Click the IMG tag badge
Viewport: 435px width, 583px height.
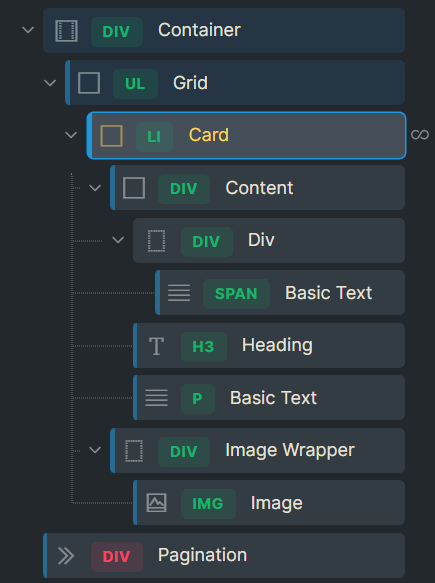(208, 504)
